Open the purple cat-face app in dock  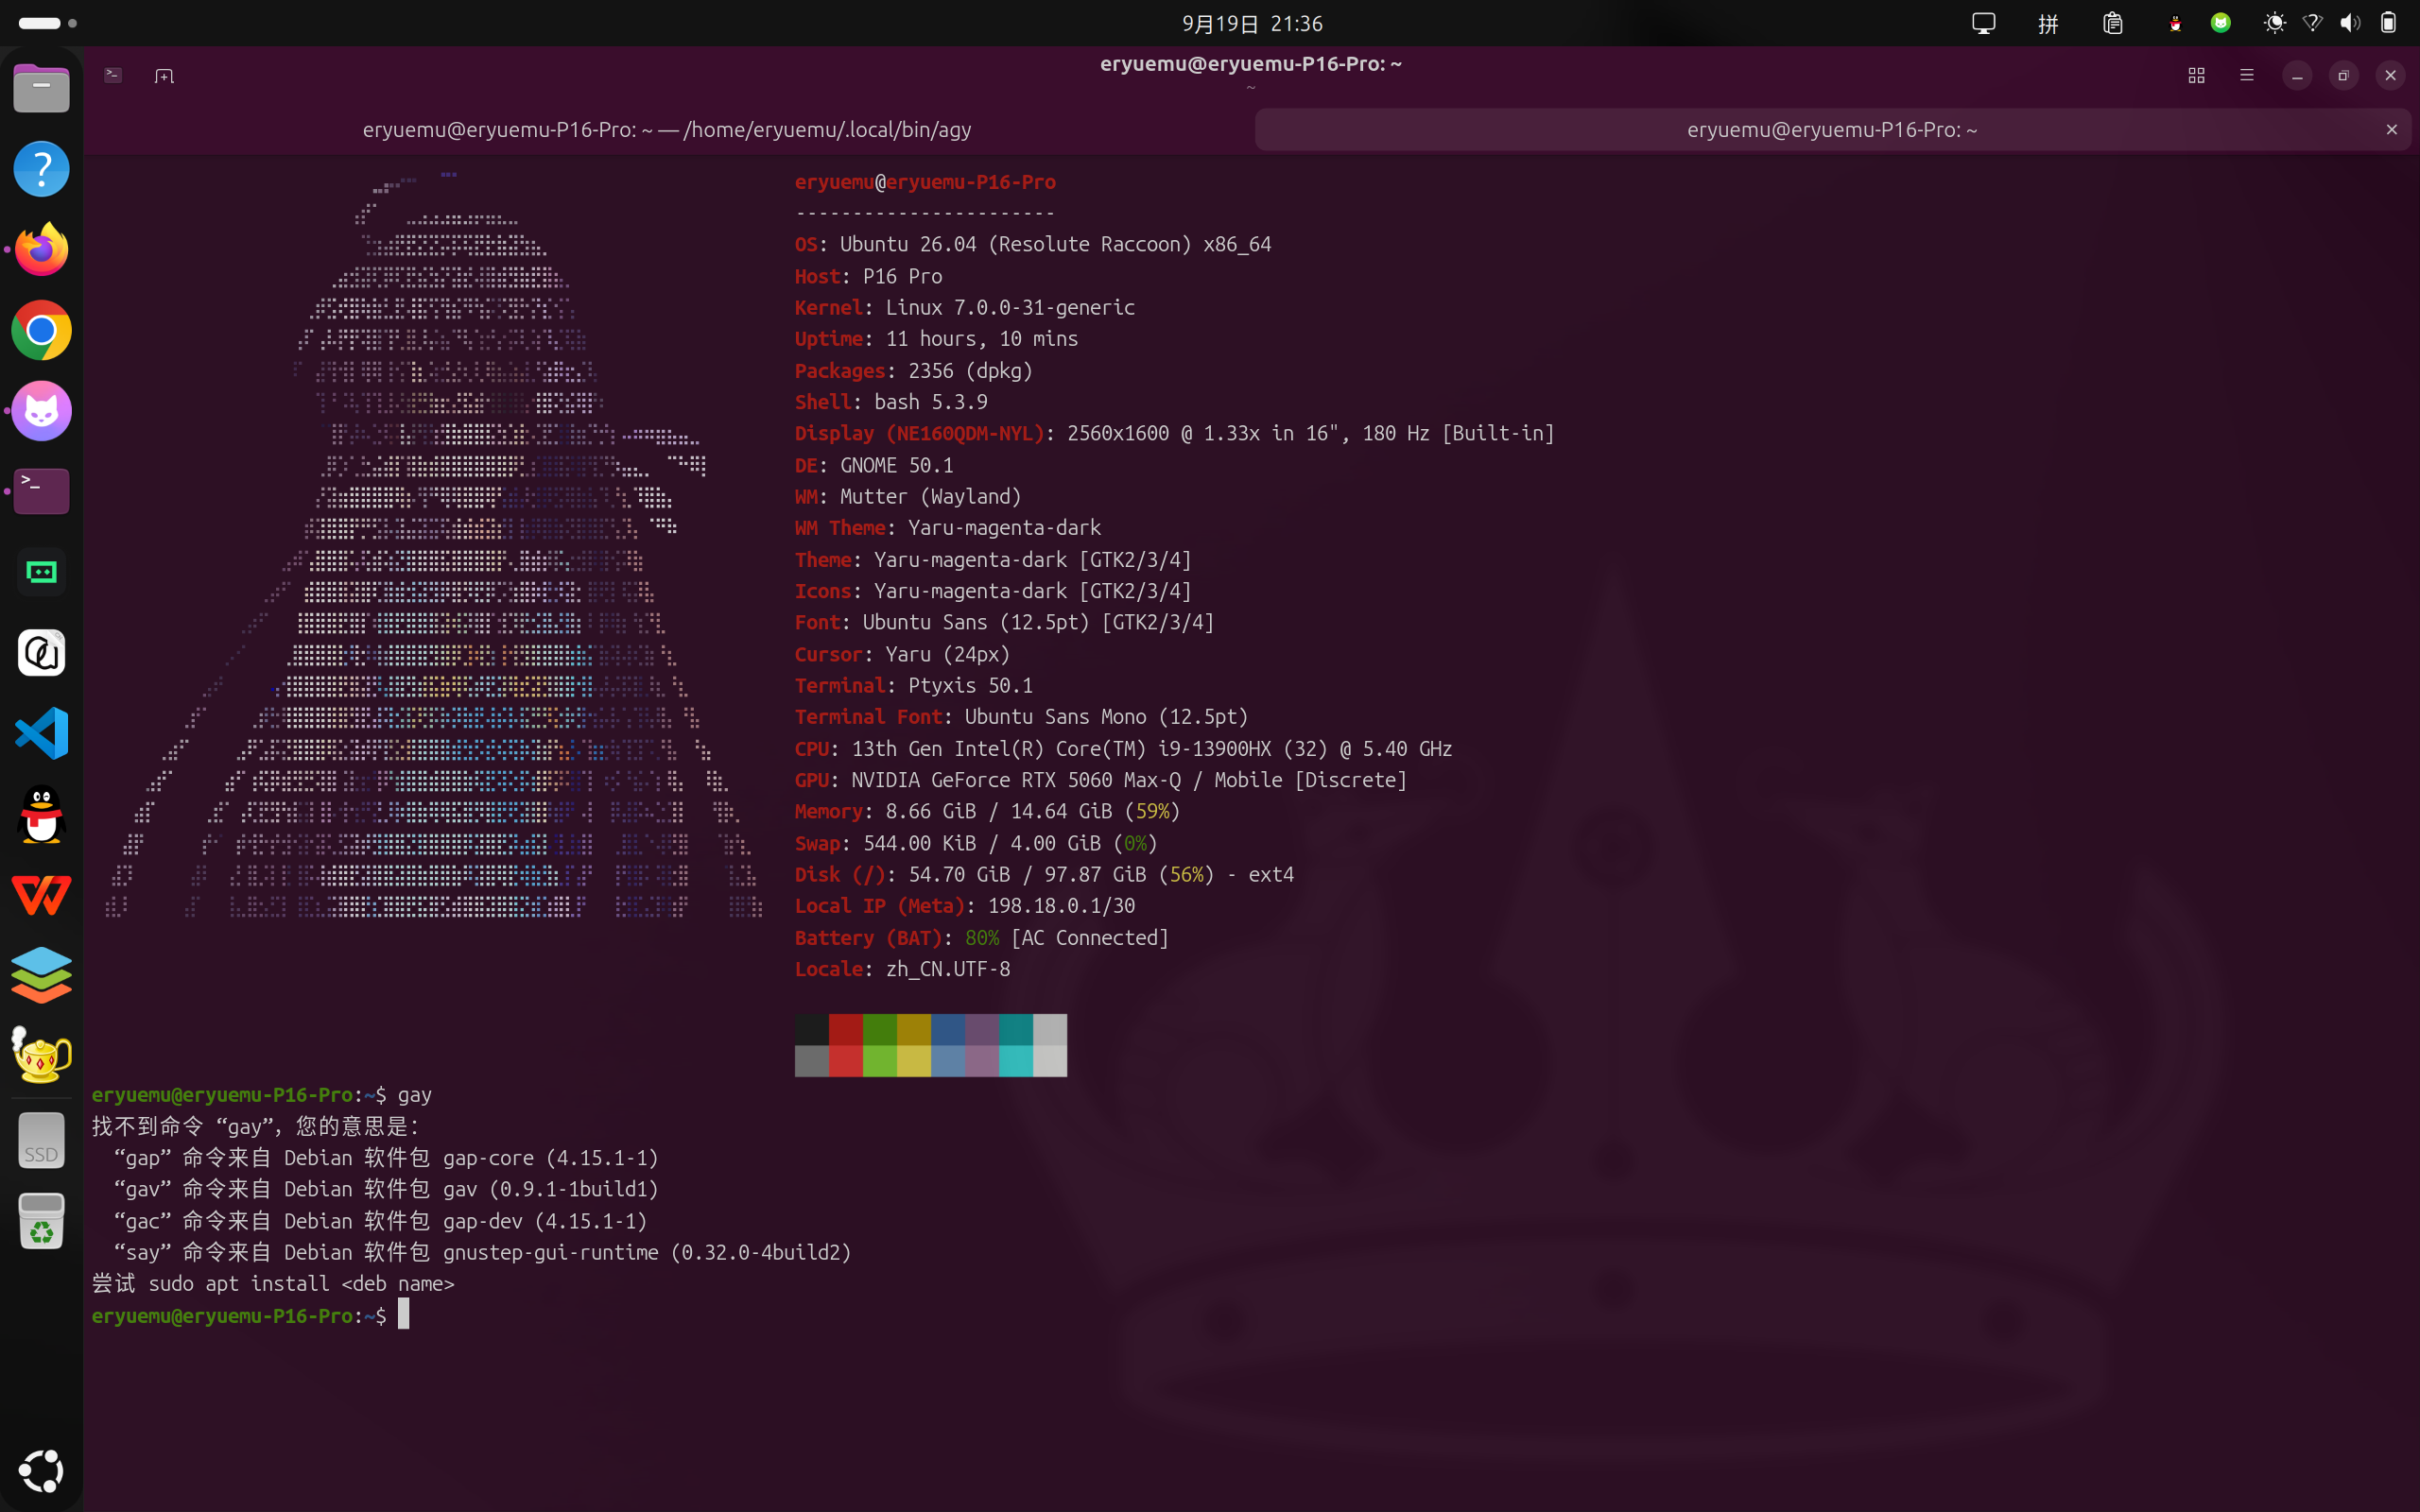pyautogui.click(x=41, y=410)
